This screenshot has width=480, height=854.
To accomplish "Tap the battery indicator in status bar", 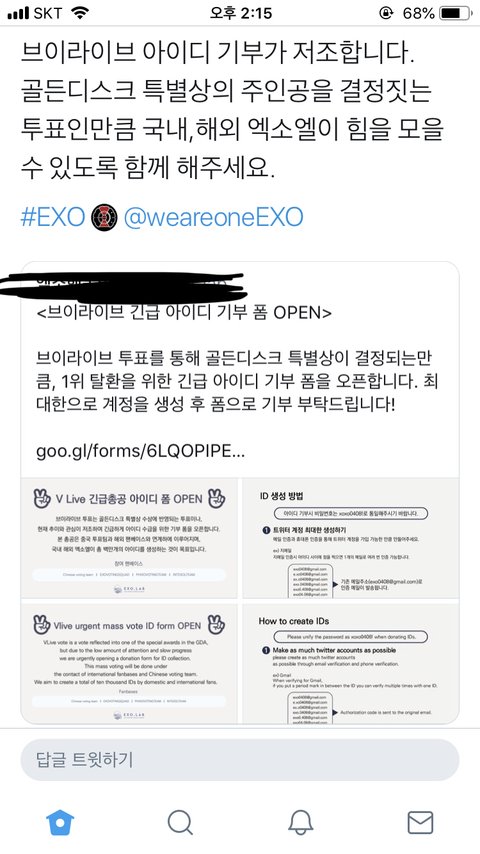I will 455,14.
